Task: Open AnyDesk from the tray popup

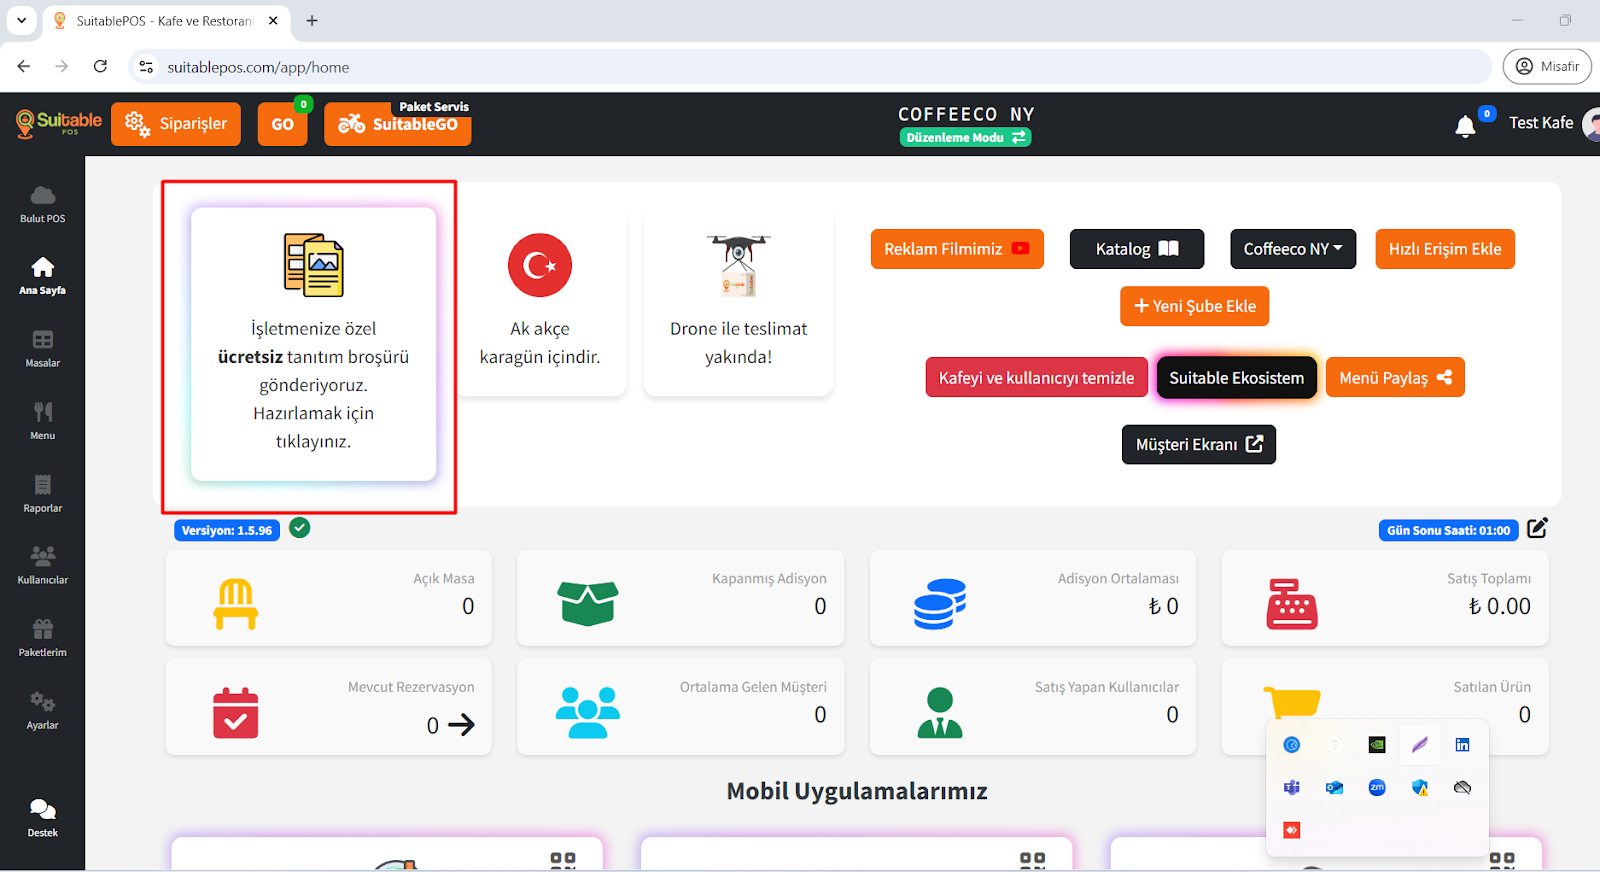Action: pyautogui.click(x=1292, y=830)
